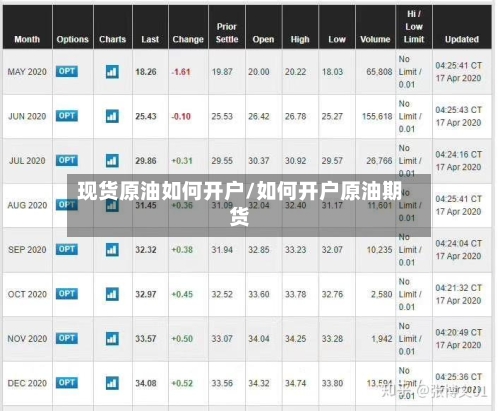Click the last price 32.97

click(x=146, y=294)
